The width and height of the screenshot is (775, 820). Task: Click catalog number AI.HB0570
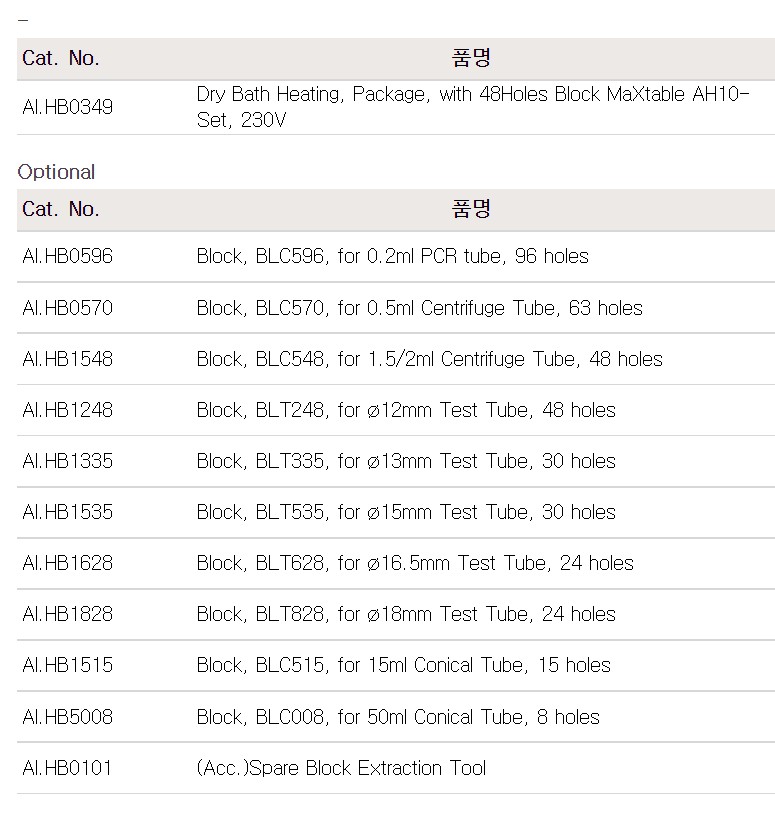67,308
